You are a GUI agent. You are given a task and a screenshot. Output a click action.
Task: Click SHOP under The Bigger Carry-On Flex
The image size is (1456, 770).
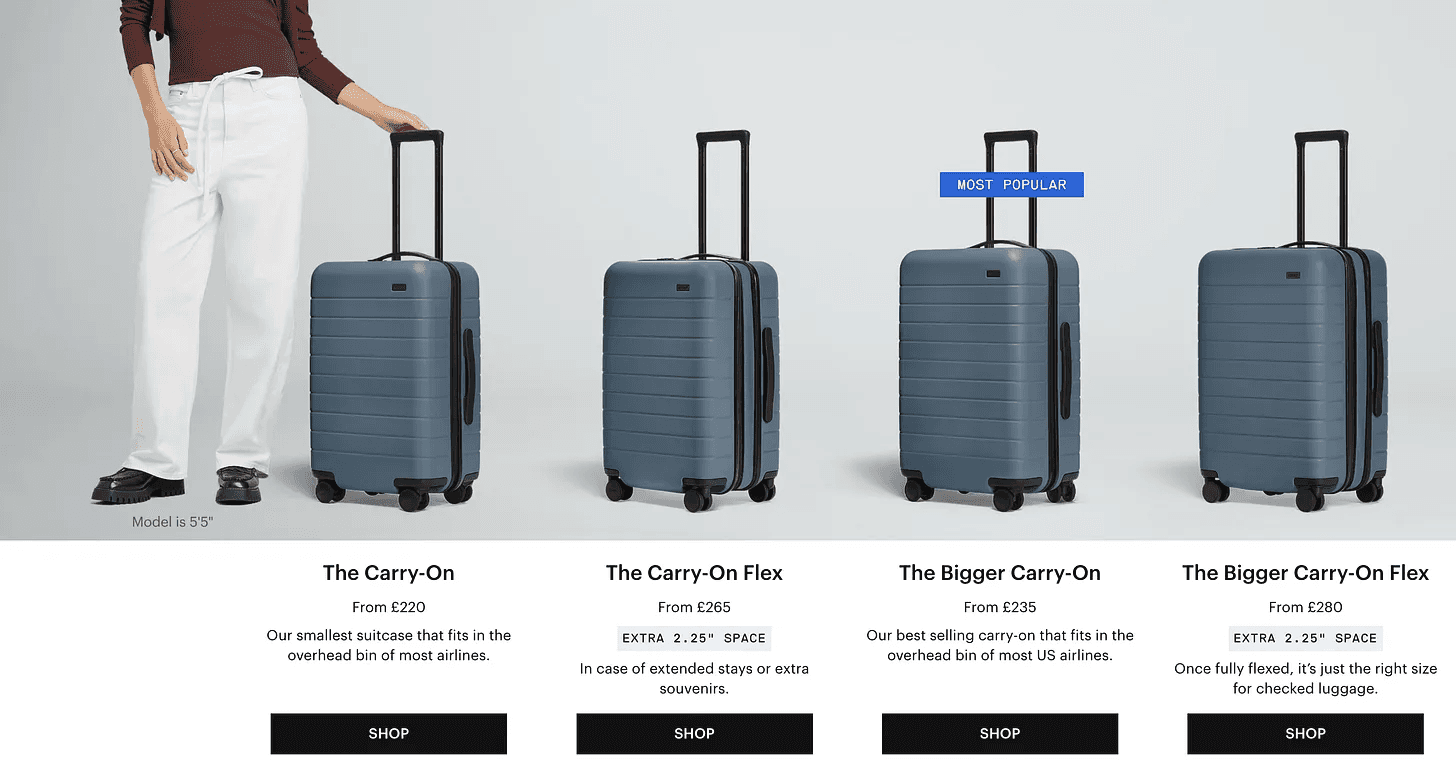[x=1305, y=733]
